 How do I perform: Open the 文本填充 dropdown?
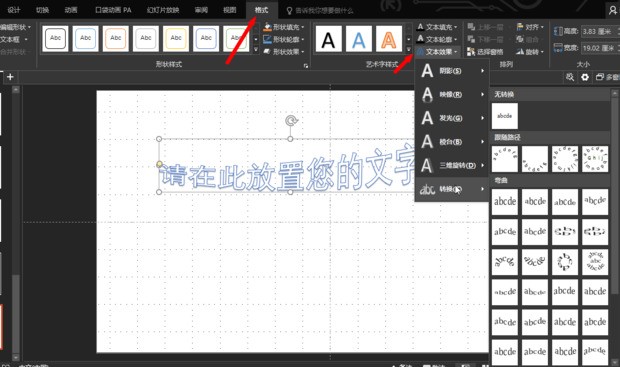point(437,27)
